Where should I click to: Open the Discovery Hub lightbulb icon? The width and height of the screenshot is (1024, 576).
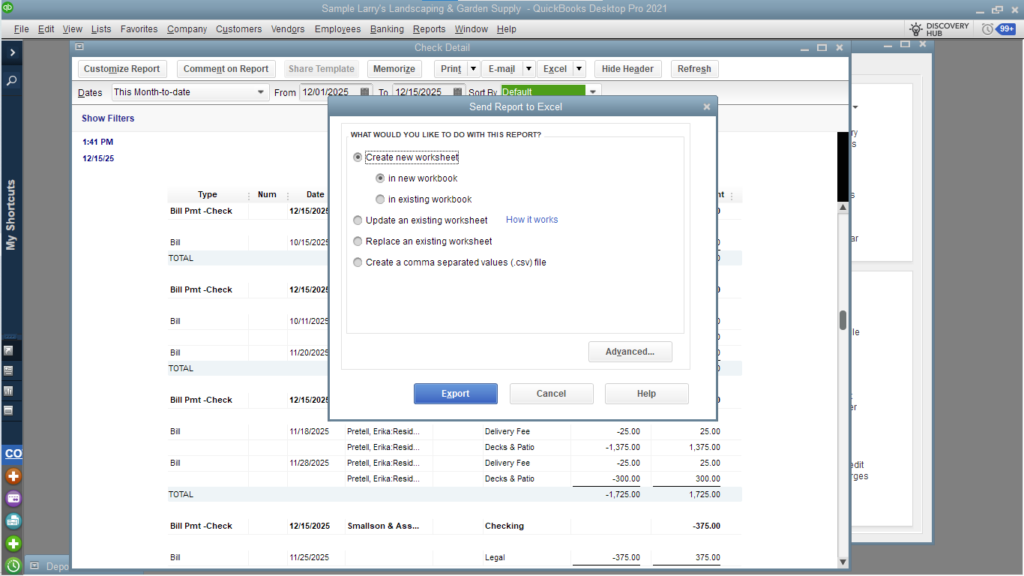916,29
